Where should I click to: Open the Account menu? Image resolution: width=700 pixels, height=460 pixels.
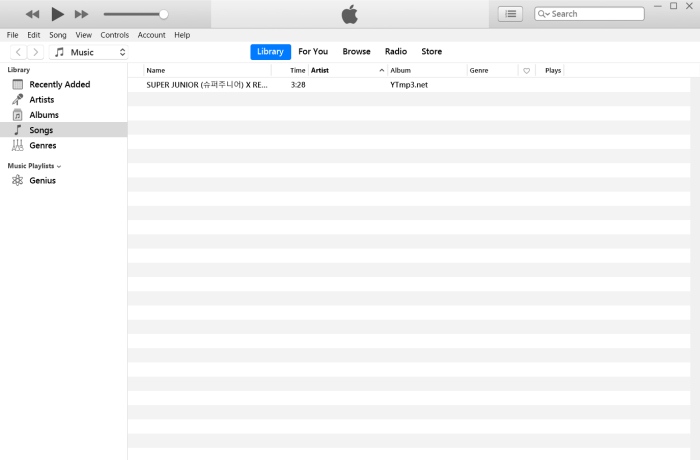pyautogui.click(x=151, y=35)
